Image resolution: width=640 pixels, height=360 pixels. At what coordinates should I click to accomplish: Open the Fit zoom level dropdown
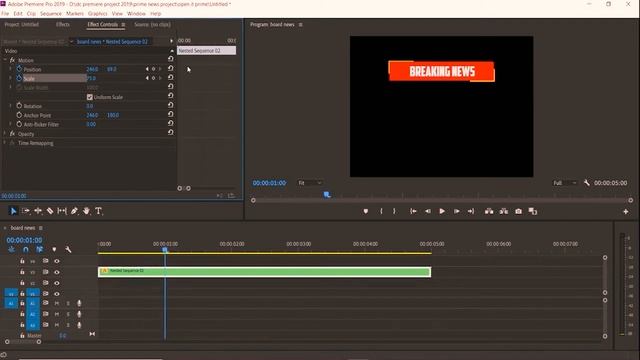pyautogui.click(x=310, y=183)
